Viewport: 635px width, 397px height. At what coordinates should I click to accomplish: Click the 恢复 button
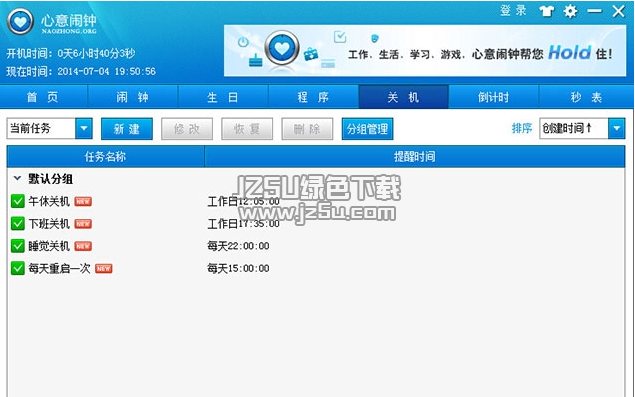247,129
